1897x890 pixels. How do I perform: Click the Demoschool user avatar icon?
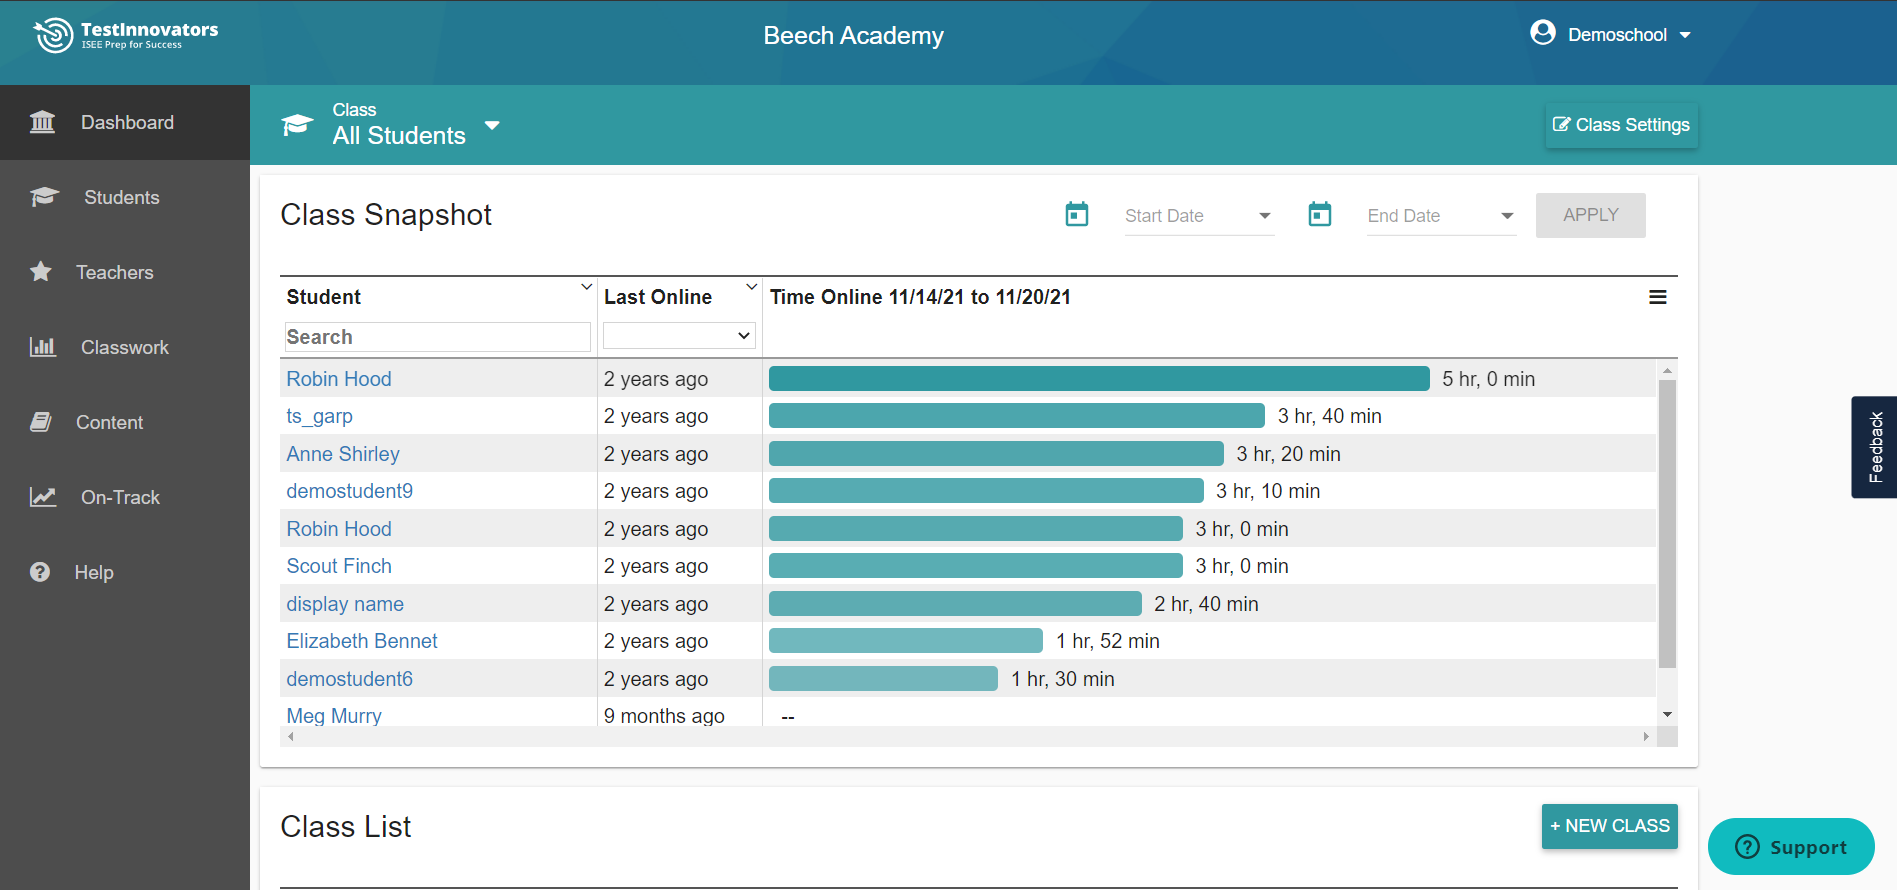click(x=1543, y=33)
